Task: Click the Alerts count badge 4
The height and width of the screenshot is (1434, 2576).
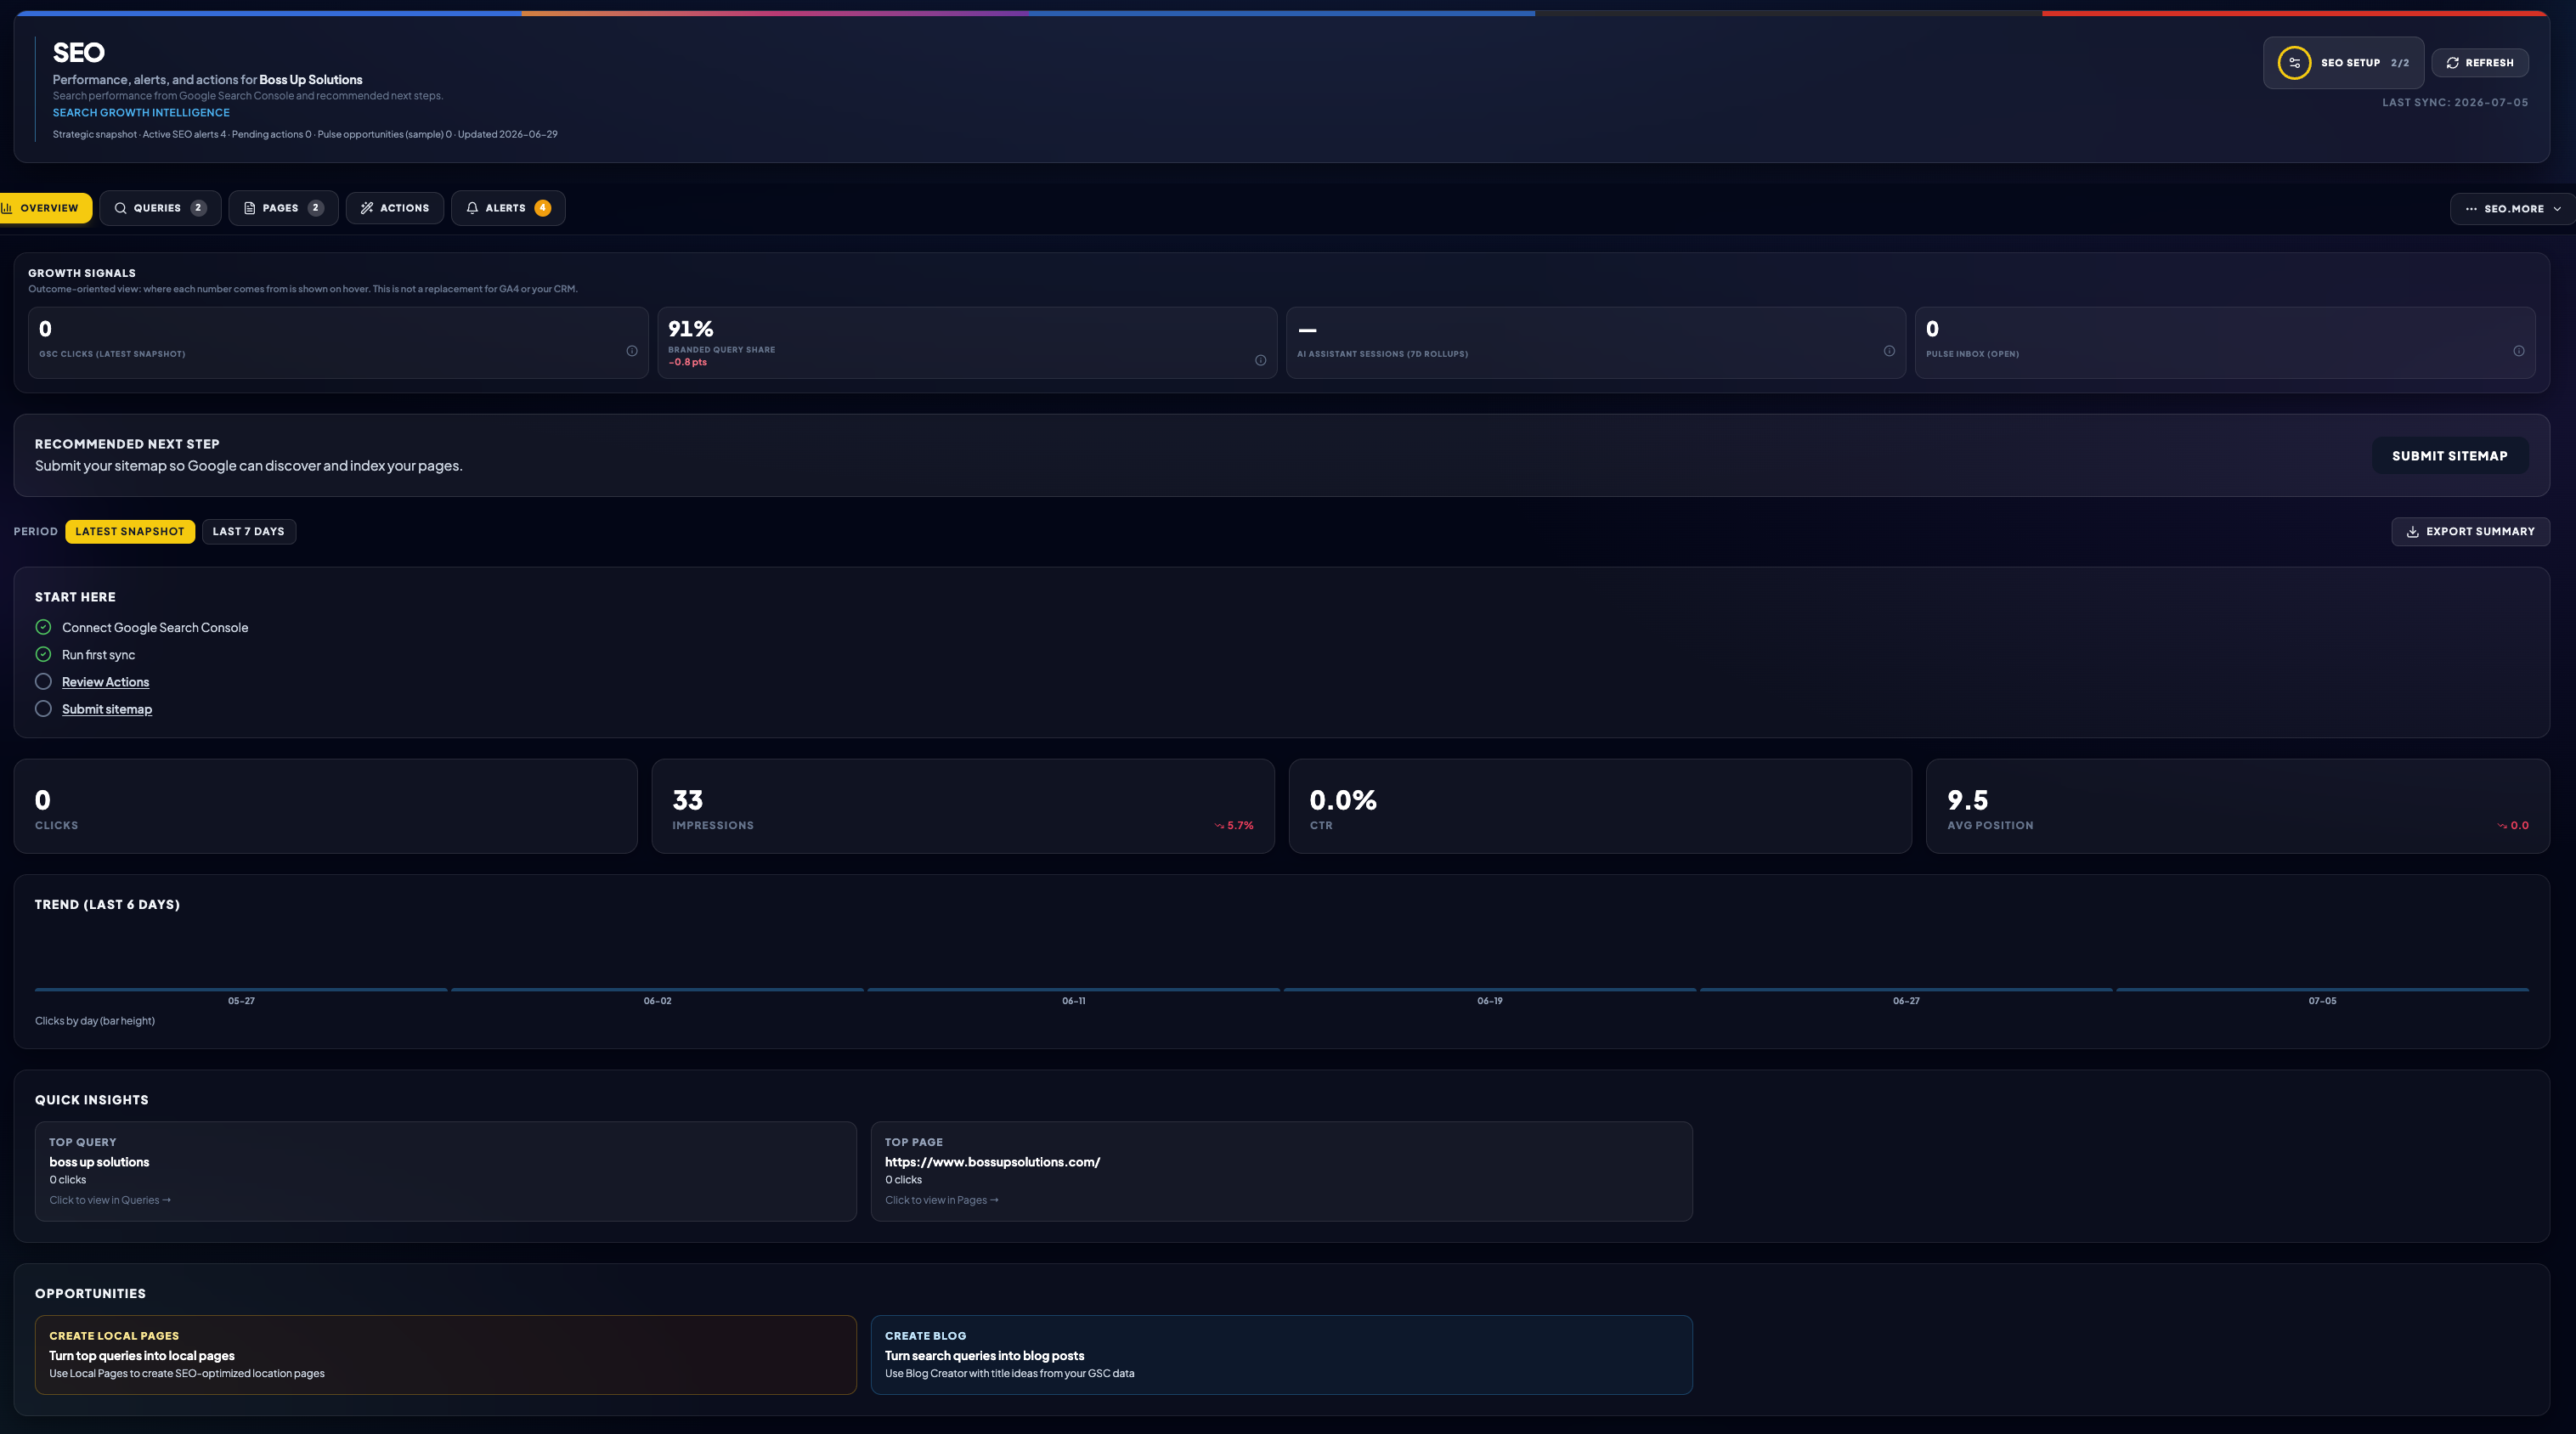Action: click(542, 208)
